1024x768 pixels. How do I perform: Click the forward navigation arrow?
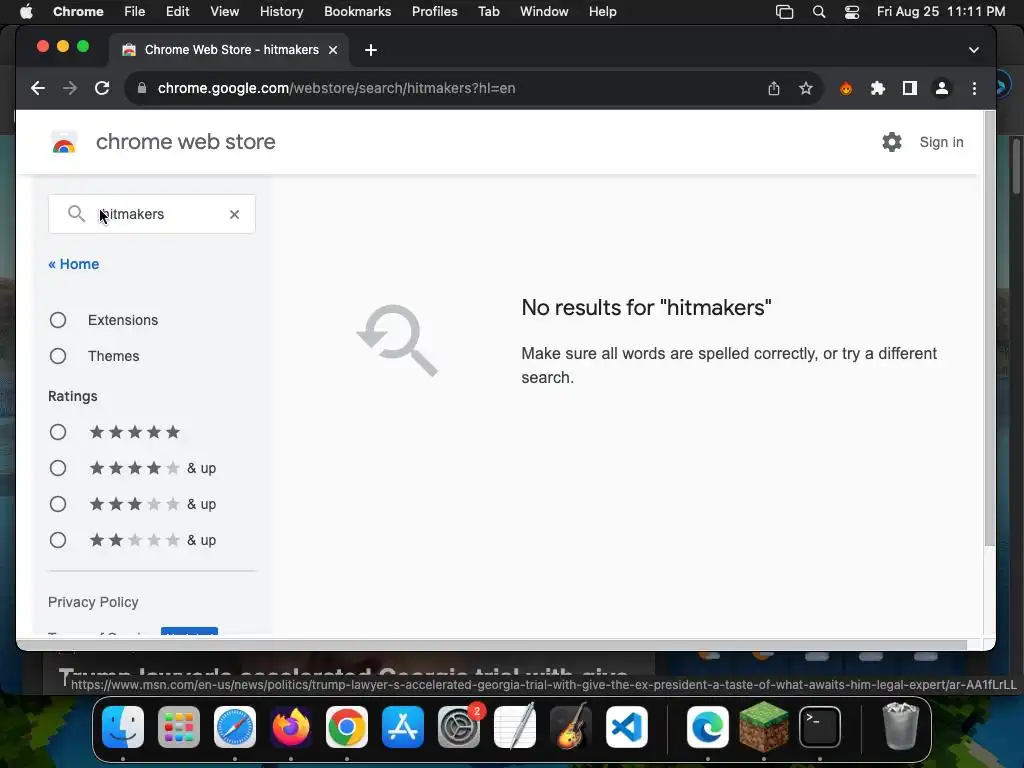pos(70,88)
